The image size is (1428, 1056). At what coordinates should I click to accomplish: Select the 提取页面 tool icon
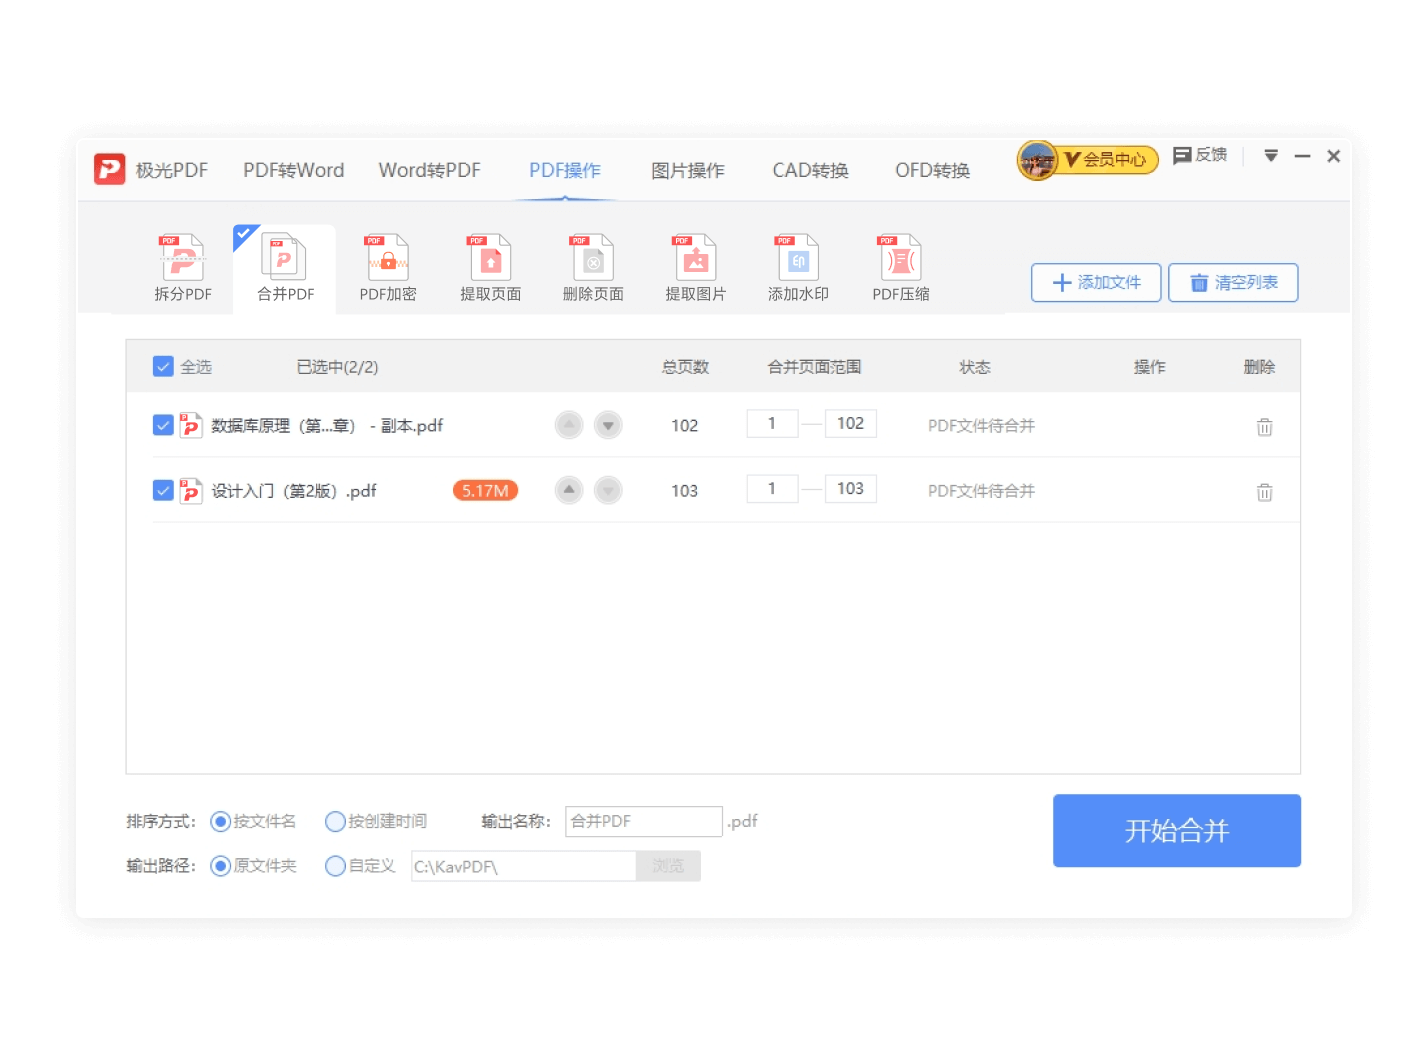point(489,265)
